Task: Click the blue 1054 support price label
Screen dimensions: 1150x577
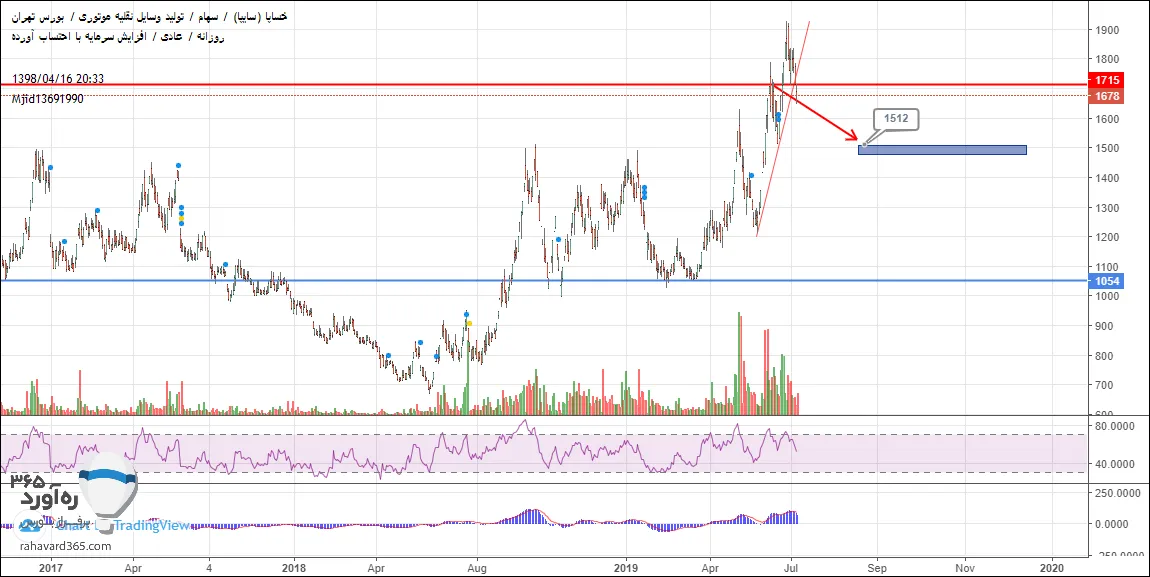Action: click(x=1107, y=281)
